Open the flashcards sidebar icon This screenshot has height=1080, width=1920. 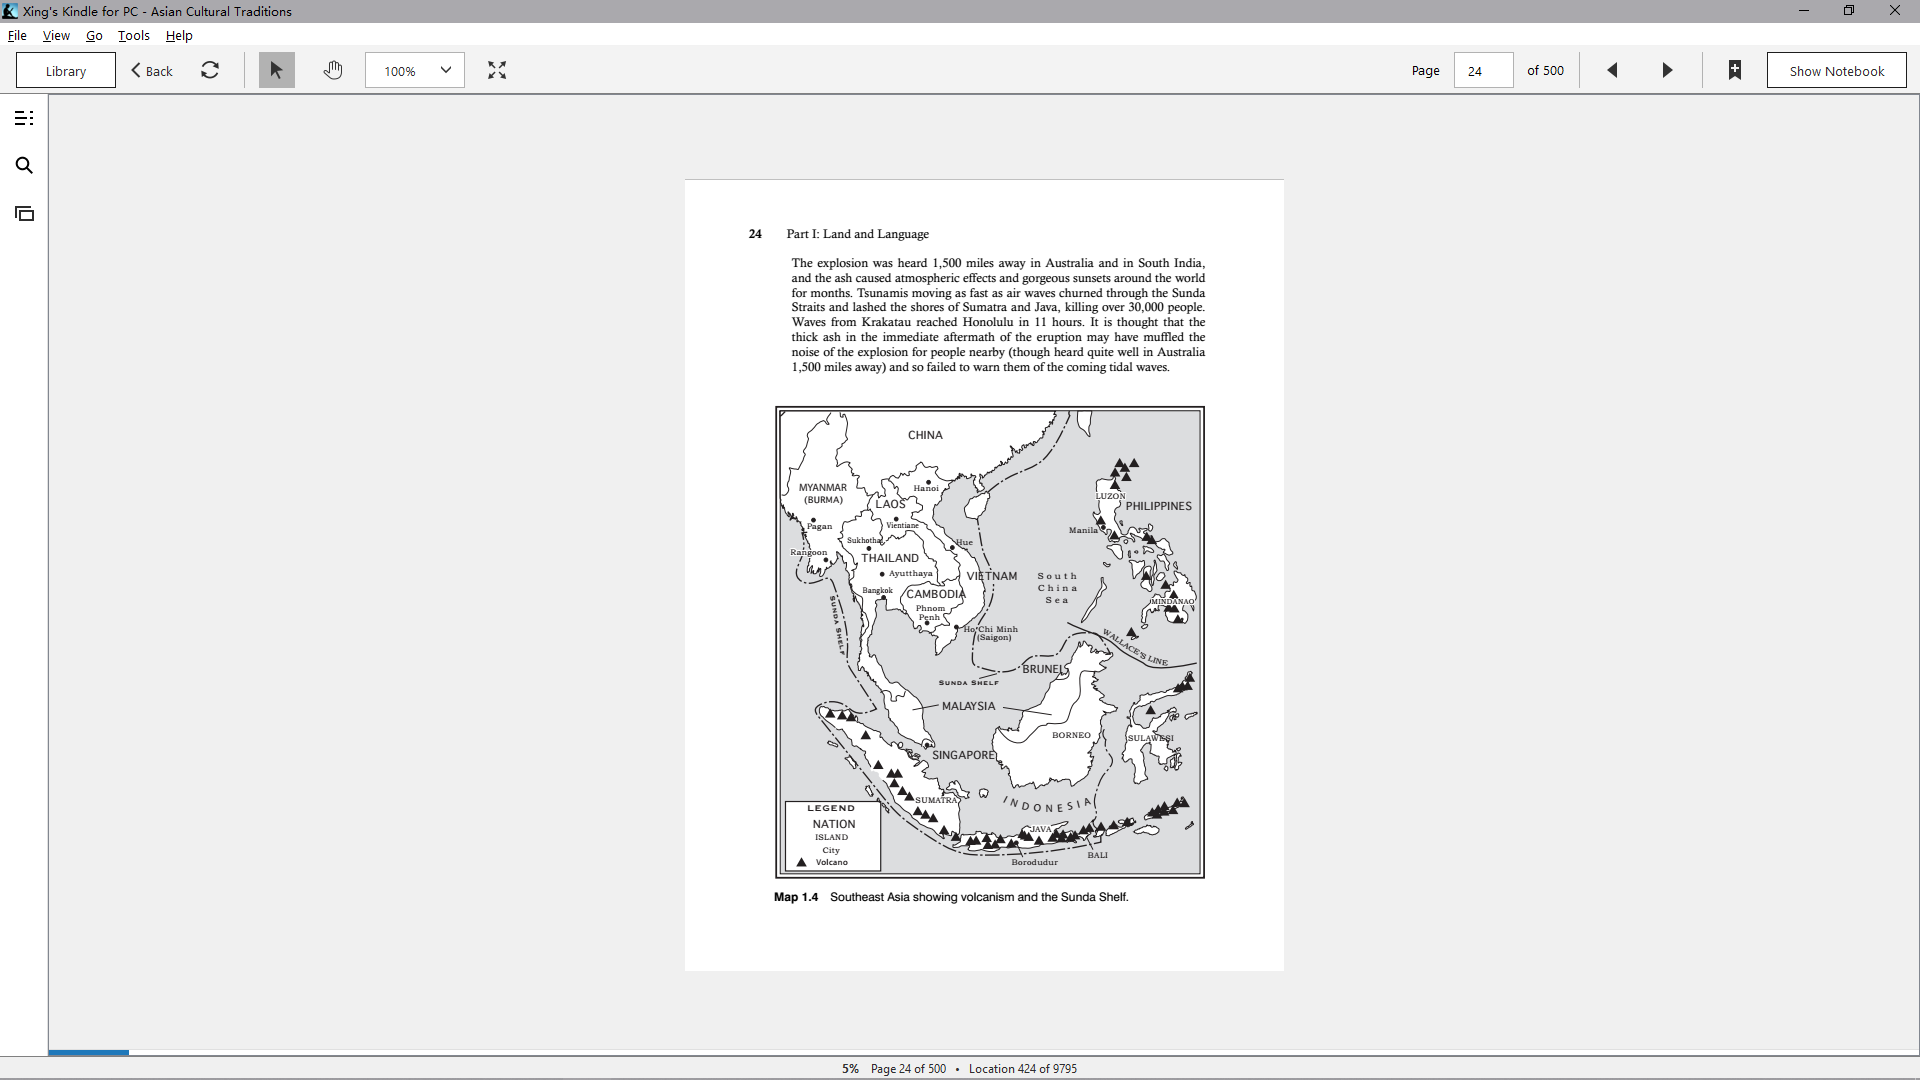tap(24, 214)
